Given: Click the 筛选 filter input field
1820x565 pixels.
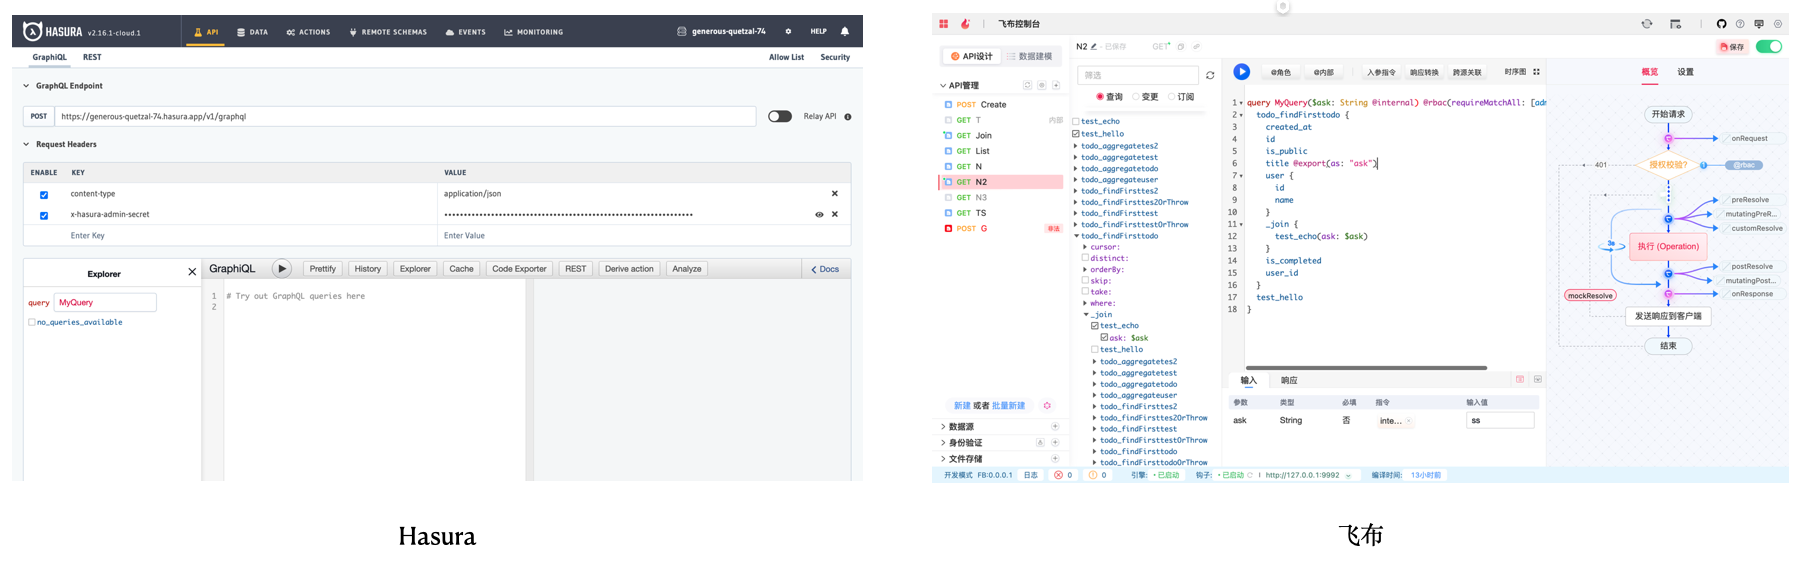Looking at the screenshot, I should coord(1137,76).
